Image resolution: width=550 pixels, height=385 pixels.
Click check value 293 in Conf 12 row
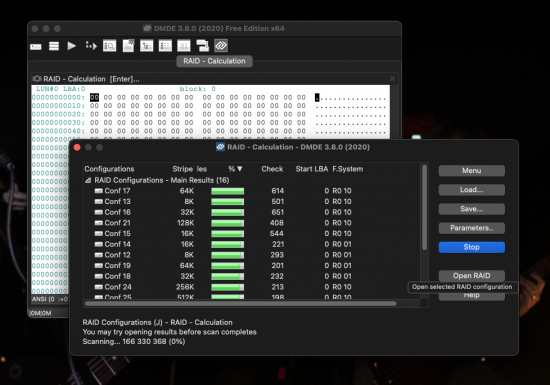(277, 255)
